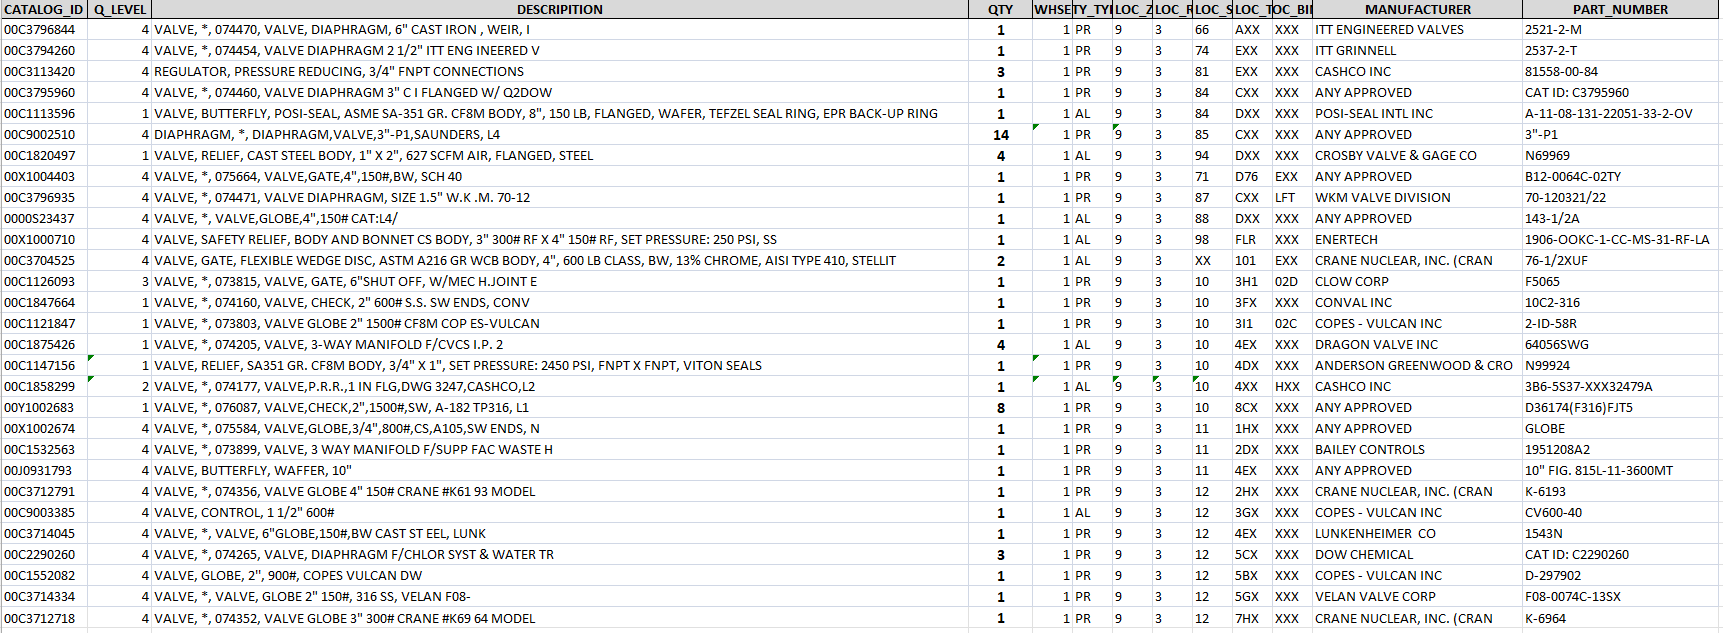Select quantity cell showing 14
This screenshot has height=633, width=1723.
[1000, 135]
